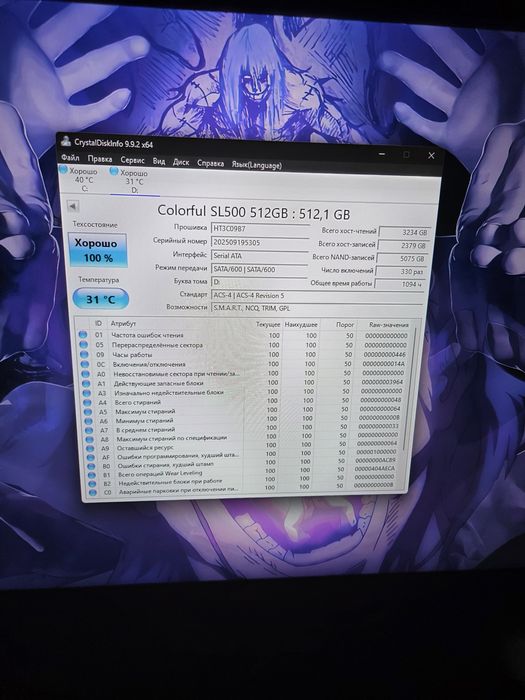Click raw value 000000003964
The width and height of the screenshot is (525, 700).
(382, 382)
